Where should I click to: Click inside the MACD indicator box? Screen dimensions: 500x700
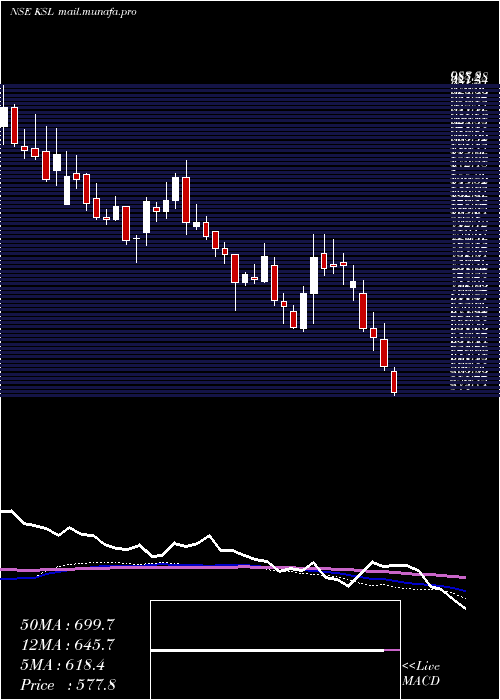275,650
